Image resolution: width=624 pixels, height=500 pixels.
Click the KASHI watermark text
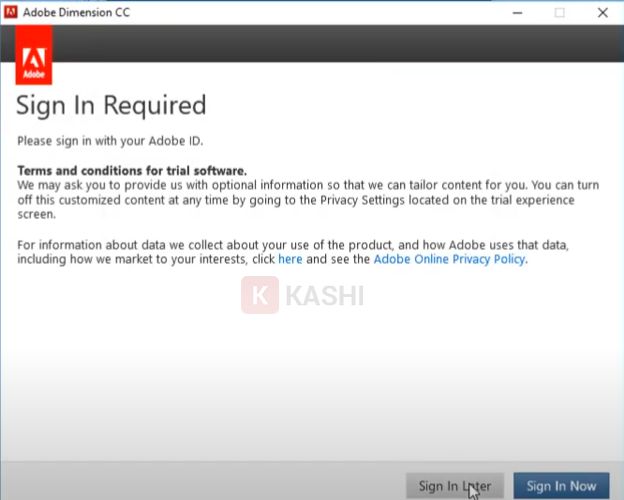(325, 296)
